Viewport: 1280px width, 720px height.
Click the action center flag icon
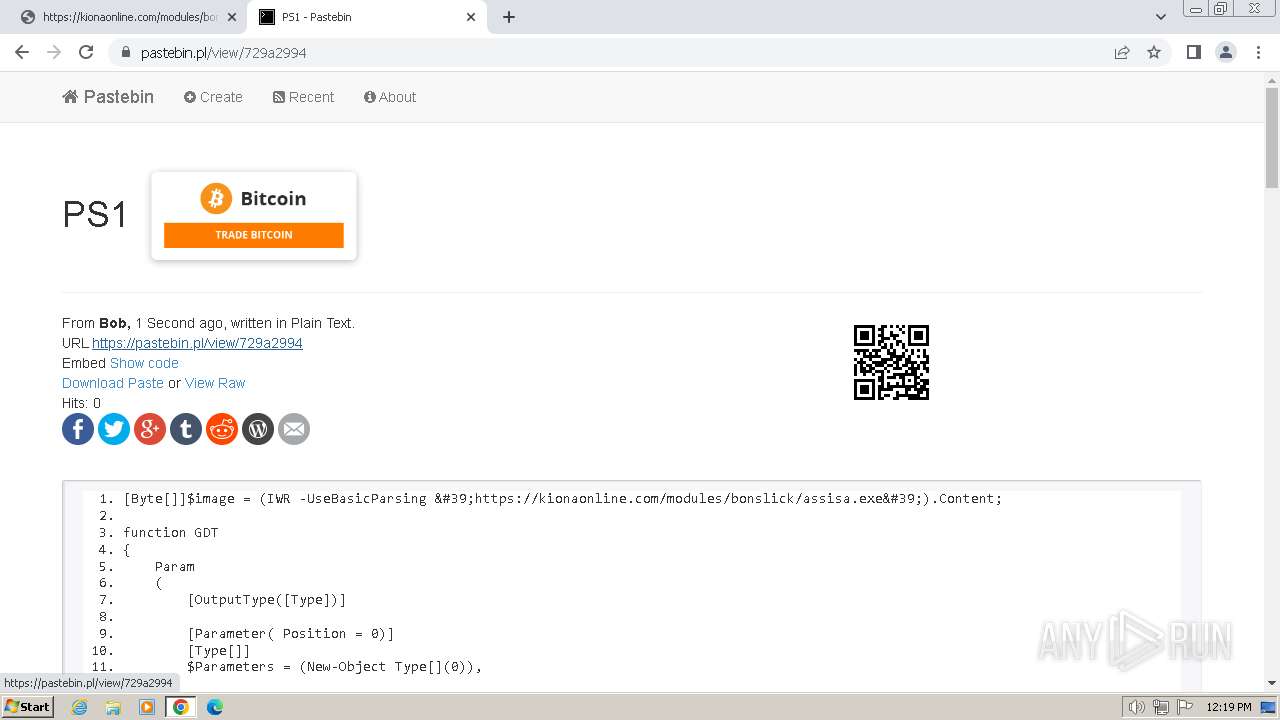point(1183,707)
